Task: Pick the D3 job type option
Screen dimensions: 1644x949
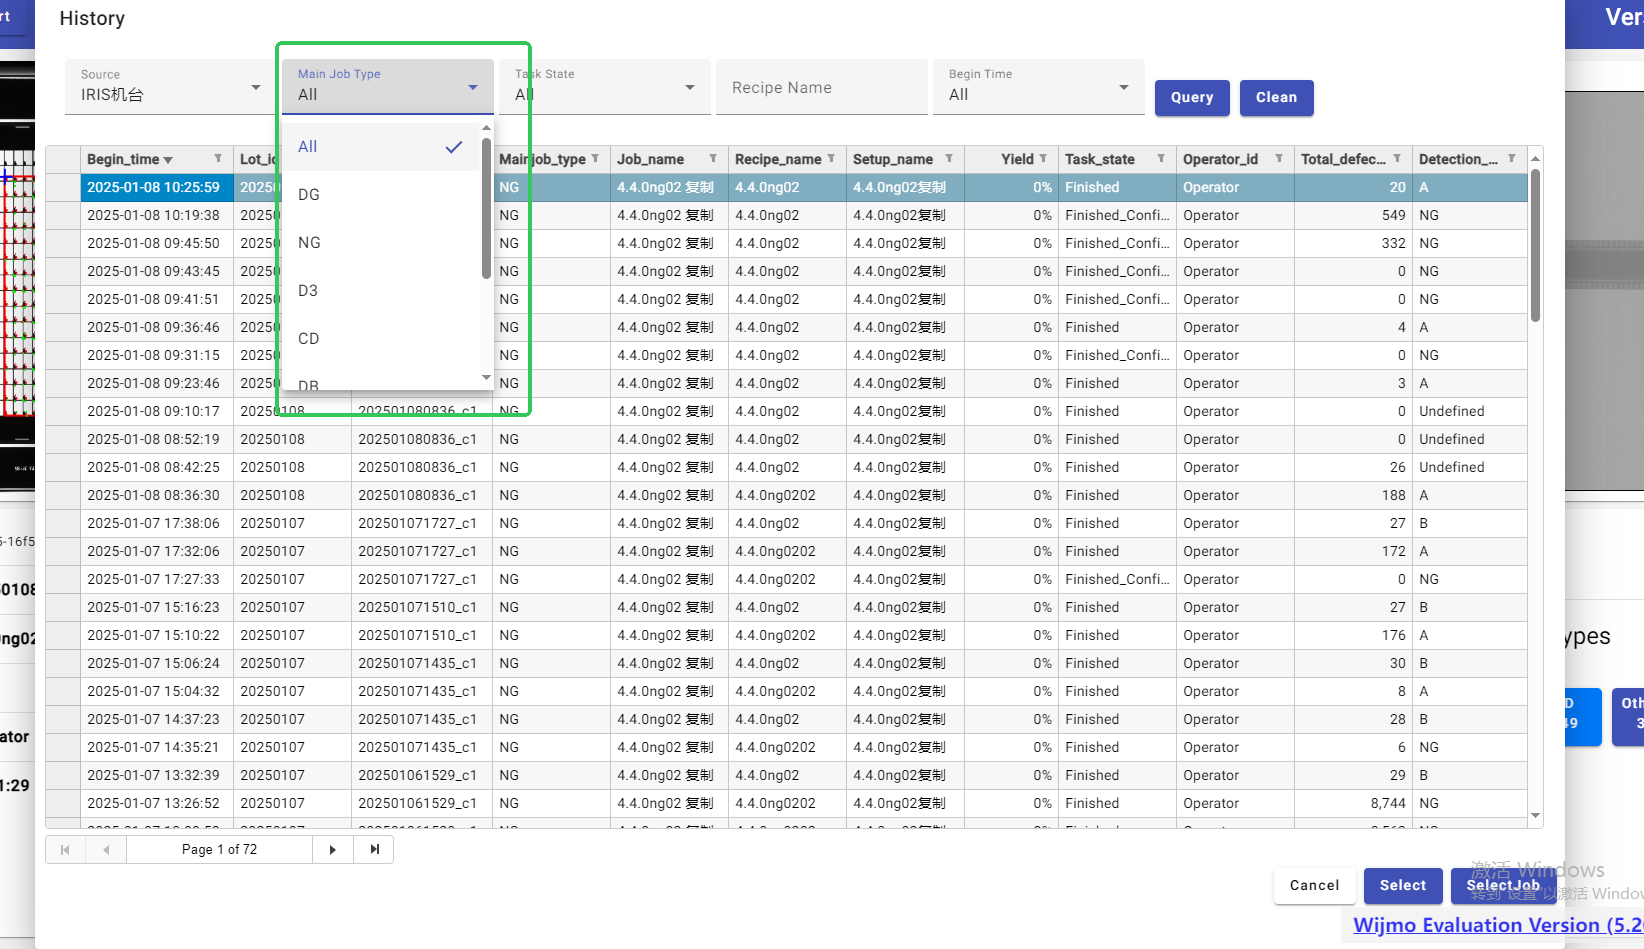Action: point(308,291)
